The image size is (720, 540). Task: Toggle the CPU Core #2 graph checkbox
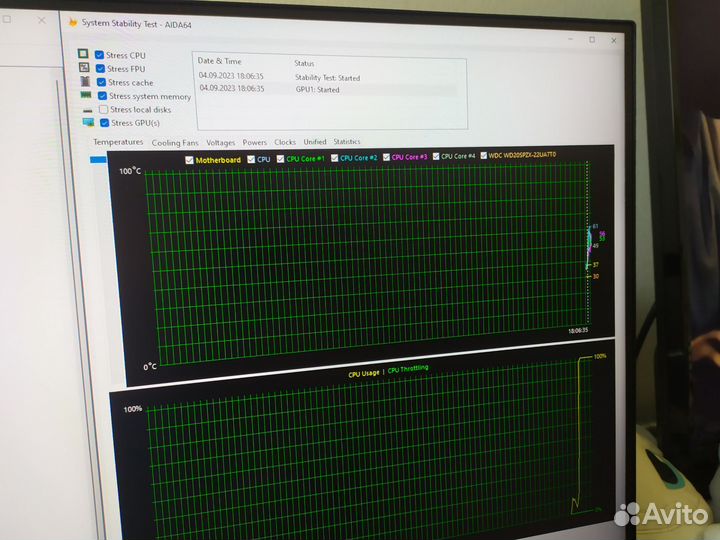pos(334,158)
